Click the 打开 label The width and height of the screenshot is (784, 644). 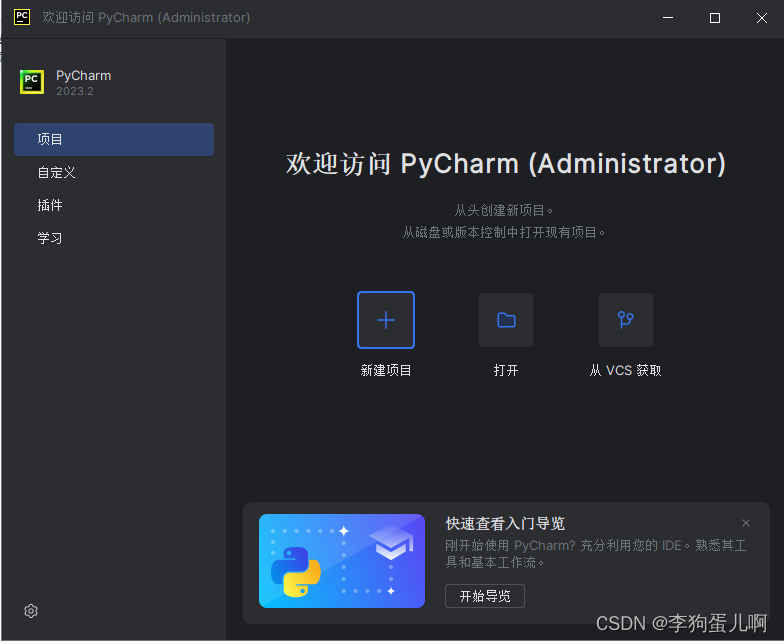tap(506, 370)
